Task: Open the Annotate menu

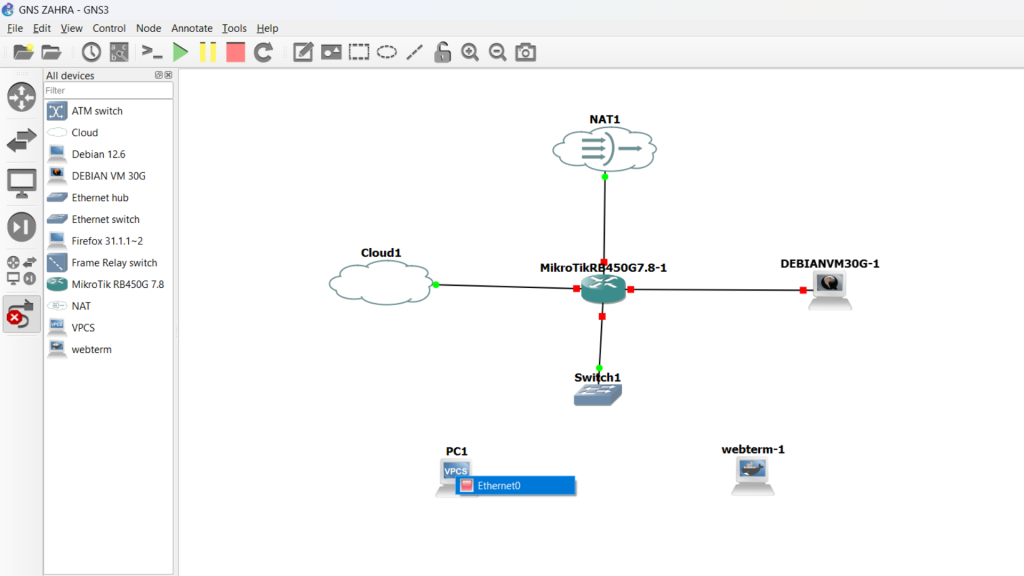Action: 191,28
